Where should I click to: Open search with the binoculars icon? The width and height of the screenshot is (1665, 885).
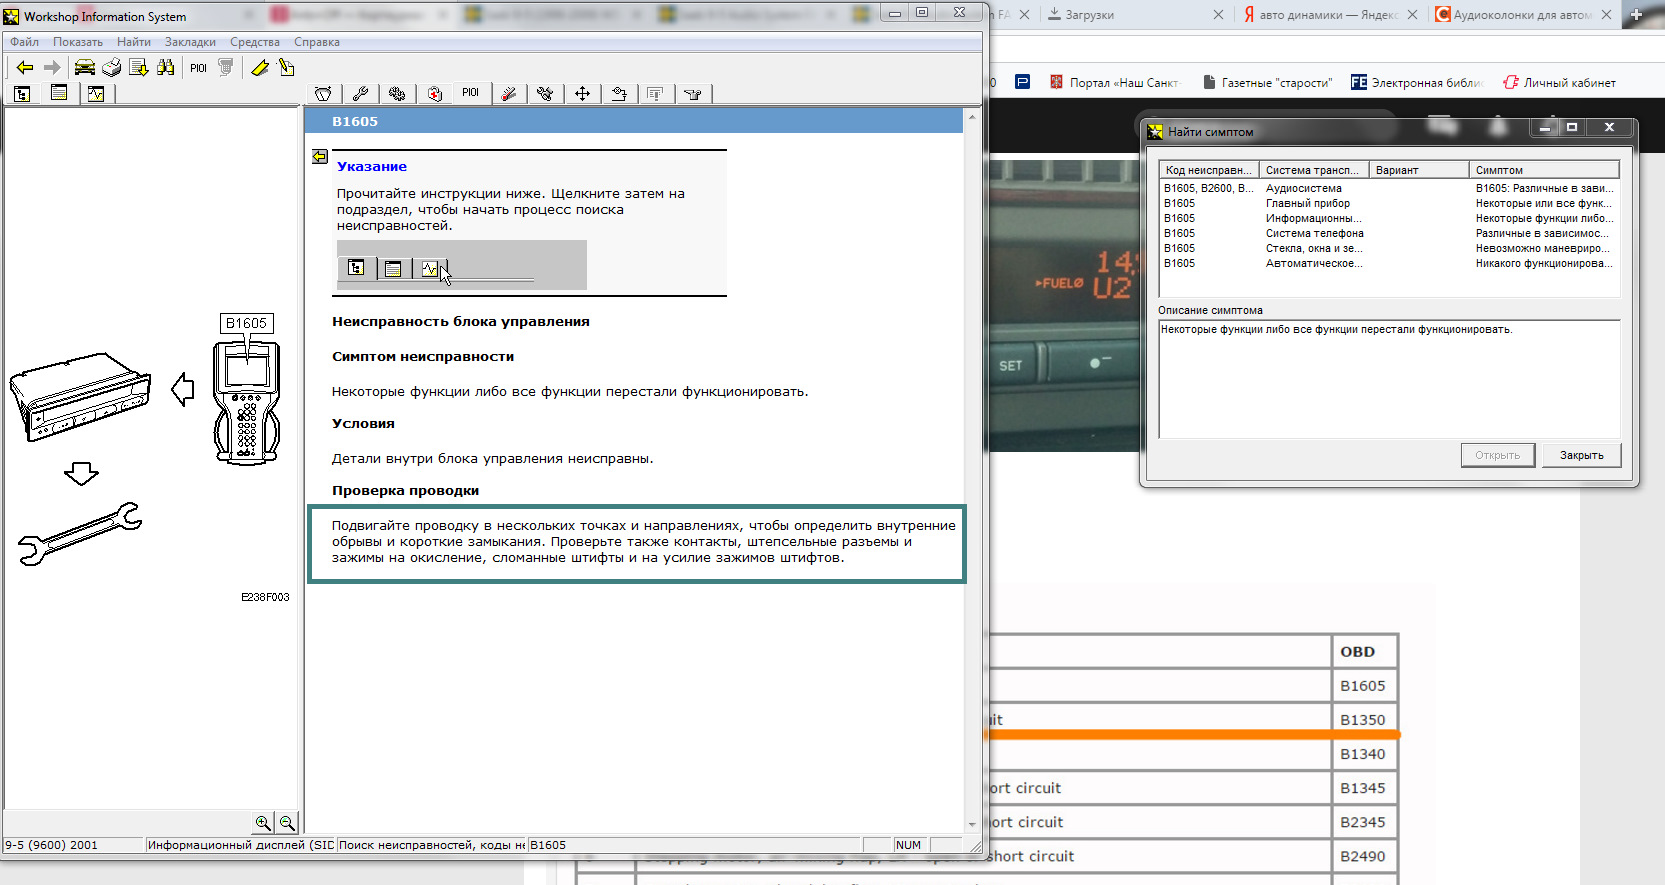166,67
